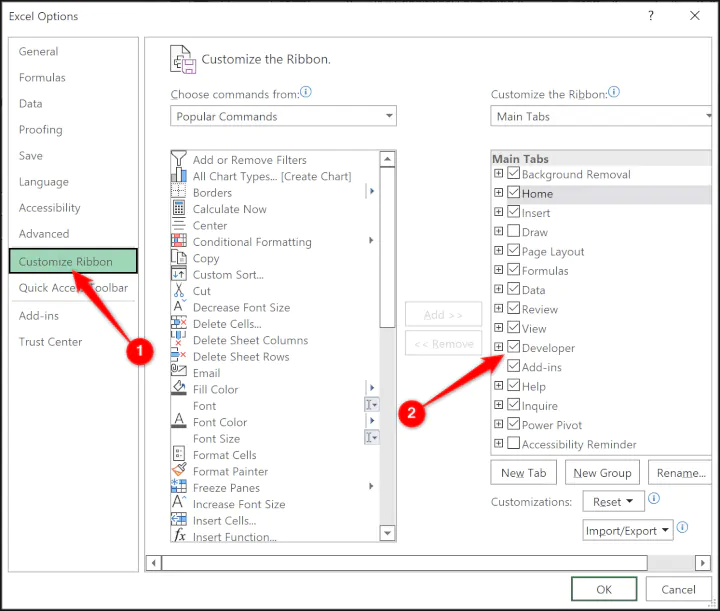Click the Insert Cells icon

pos(179,519)
